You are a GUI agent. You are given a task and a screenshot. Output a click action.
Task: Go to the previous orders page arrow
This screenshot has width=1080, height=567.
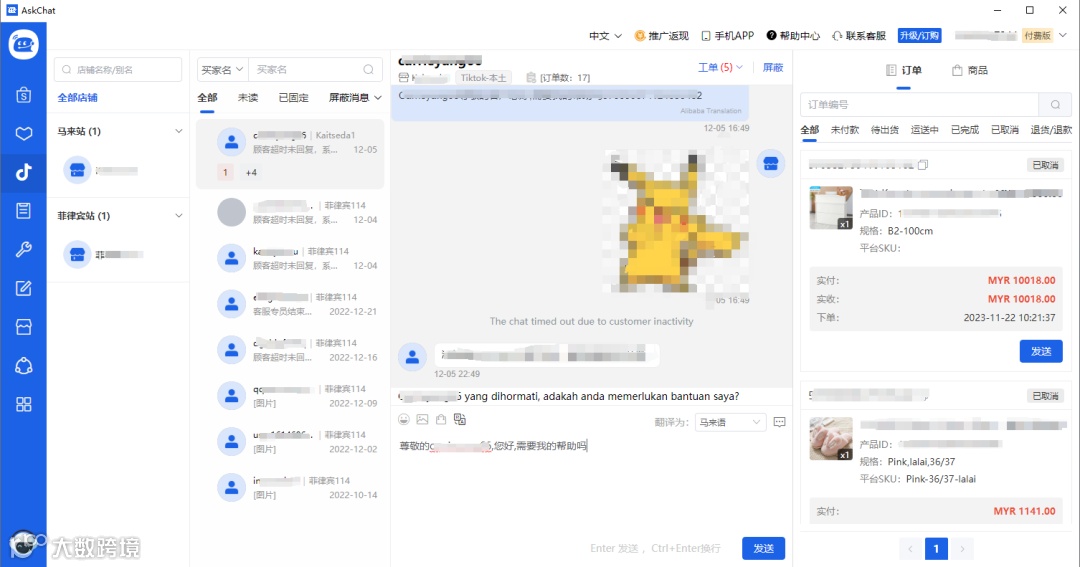pos(910,548)
